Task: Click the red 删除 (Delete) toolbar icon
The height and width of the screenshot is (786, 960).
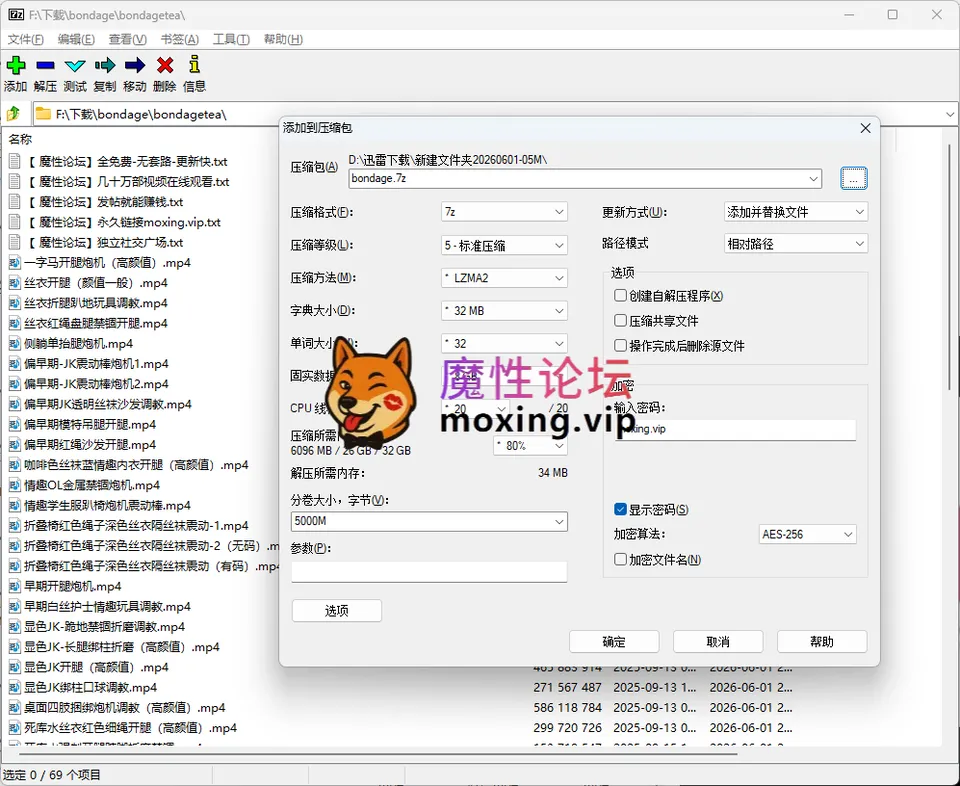Action: [165, 65]
